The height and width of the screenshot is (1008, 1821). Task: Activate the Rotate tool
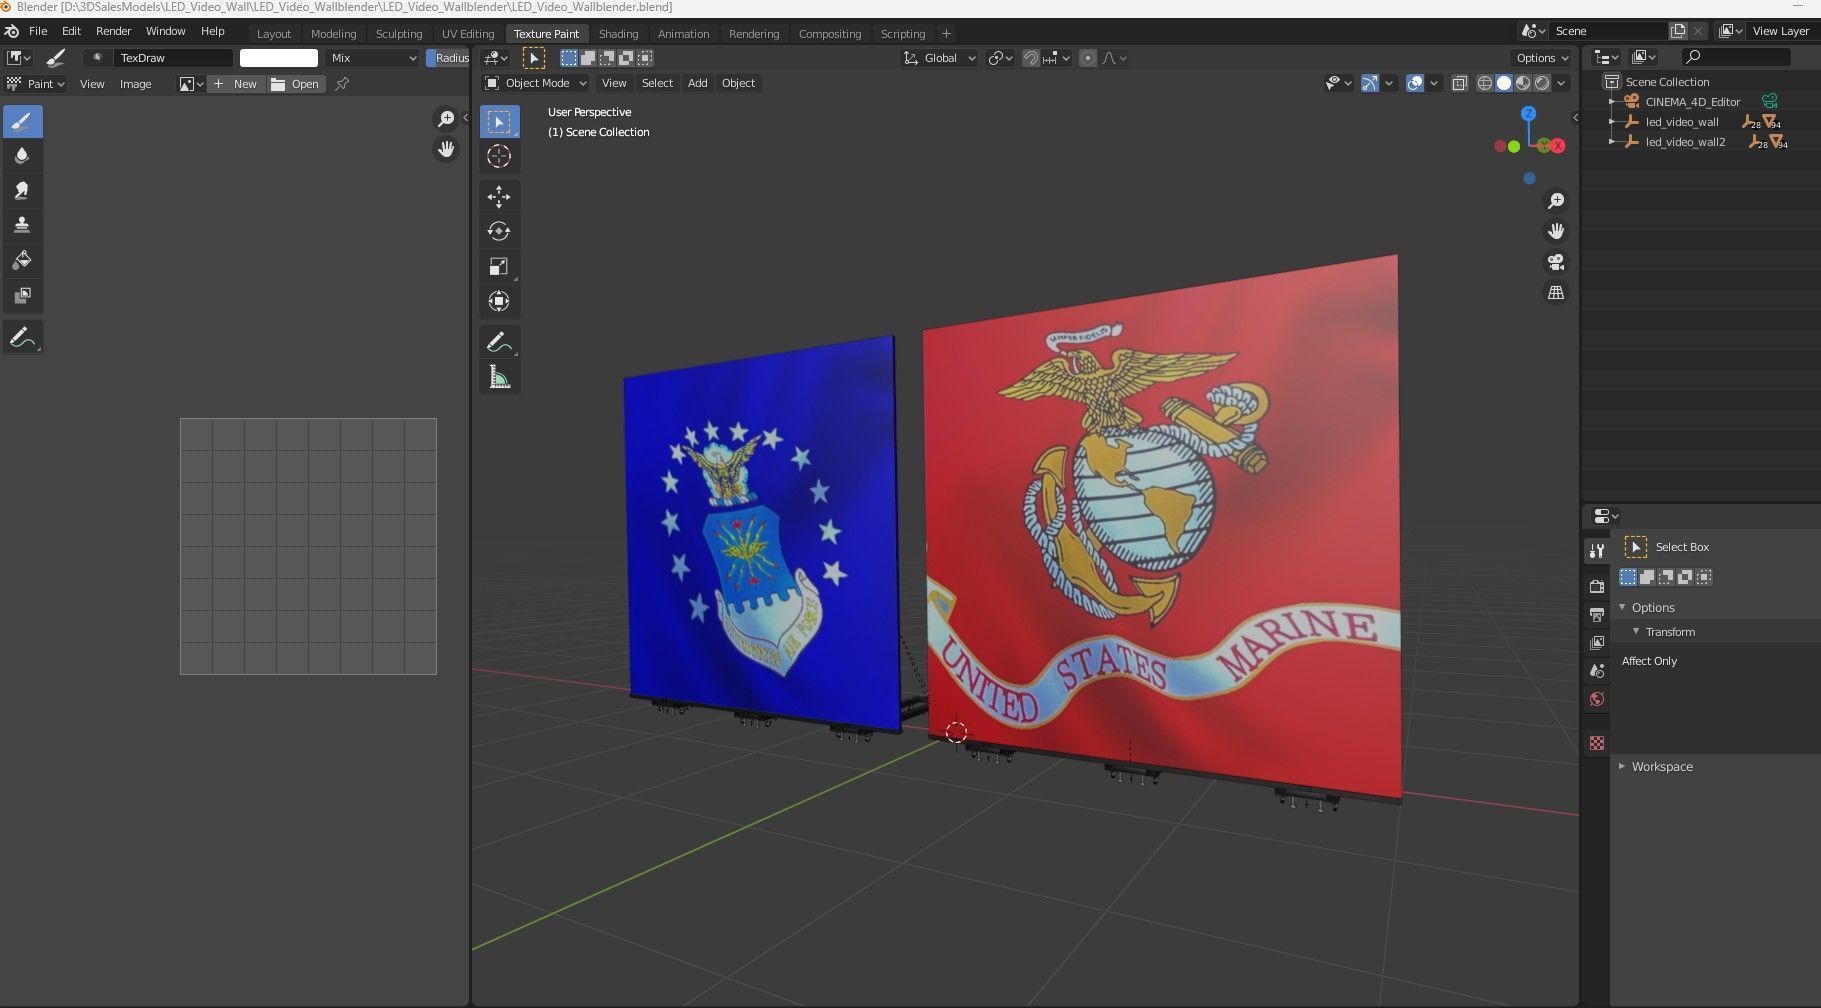pyautogui.click(x=499, y=232)
